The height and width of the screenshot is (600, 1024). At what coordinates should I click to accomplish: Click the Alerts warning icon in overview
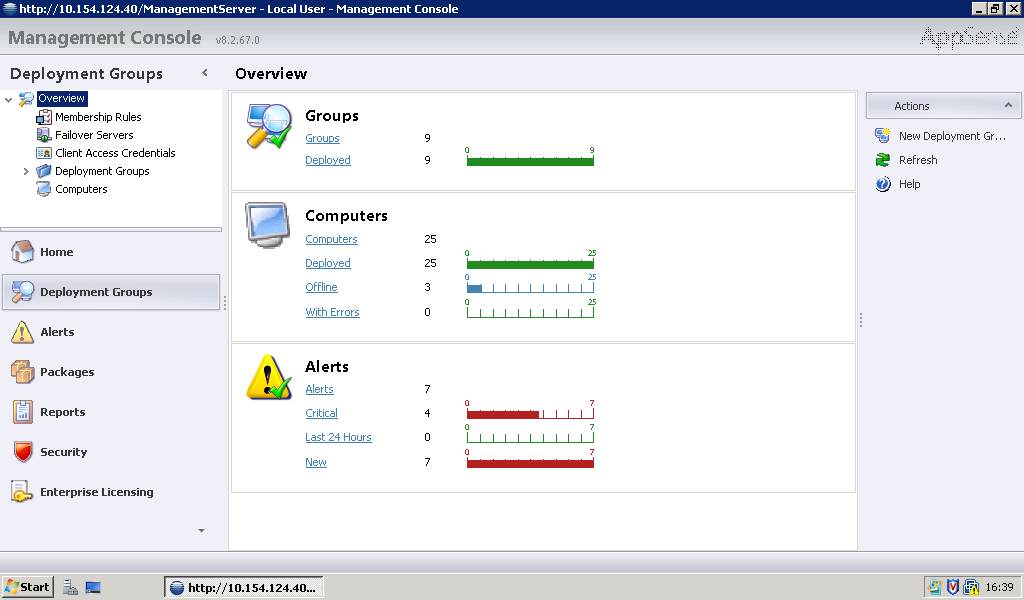[x=269, y=378]
